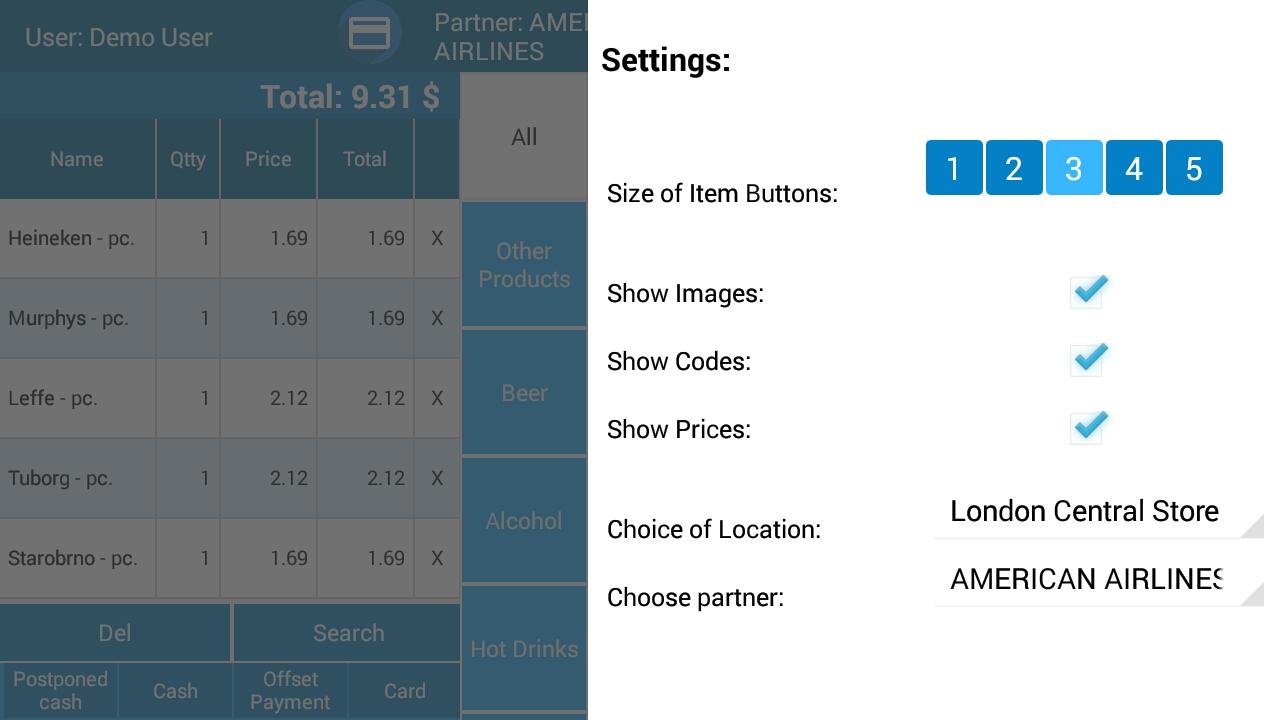Toggle the Show Images checkbox
The image size is (1280, 720).
(x=1087, y=292)
